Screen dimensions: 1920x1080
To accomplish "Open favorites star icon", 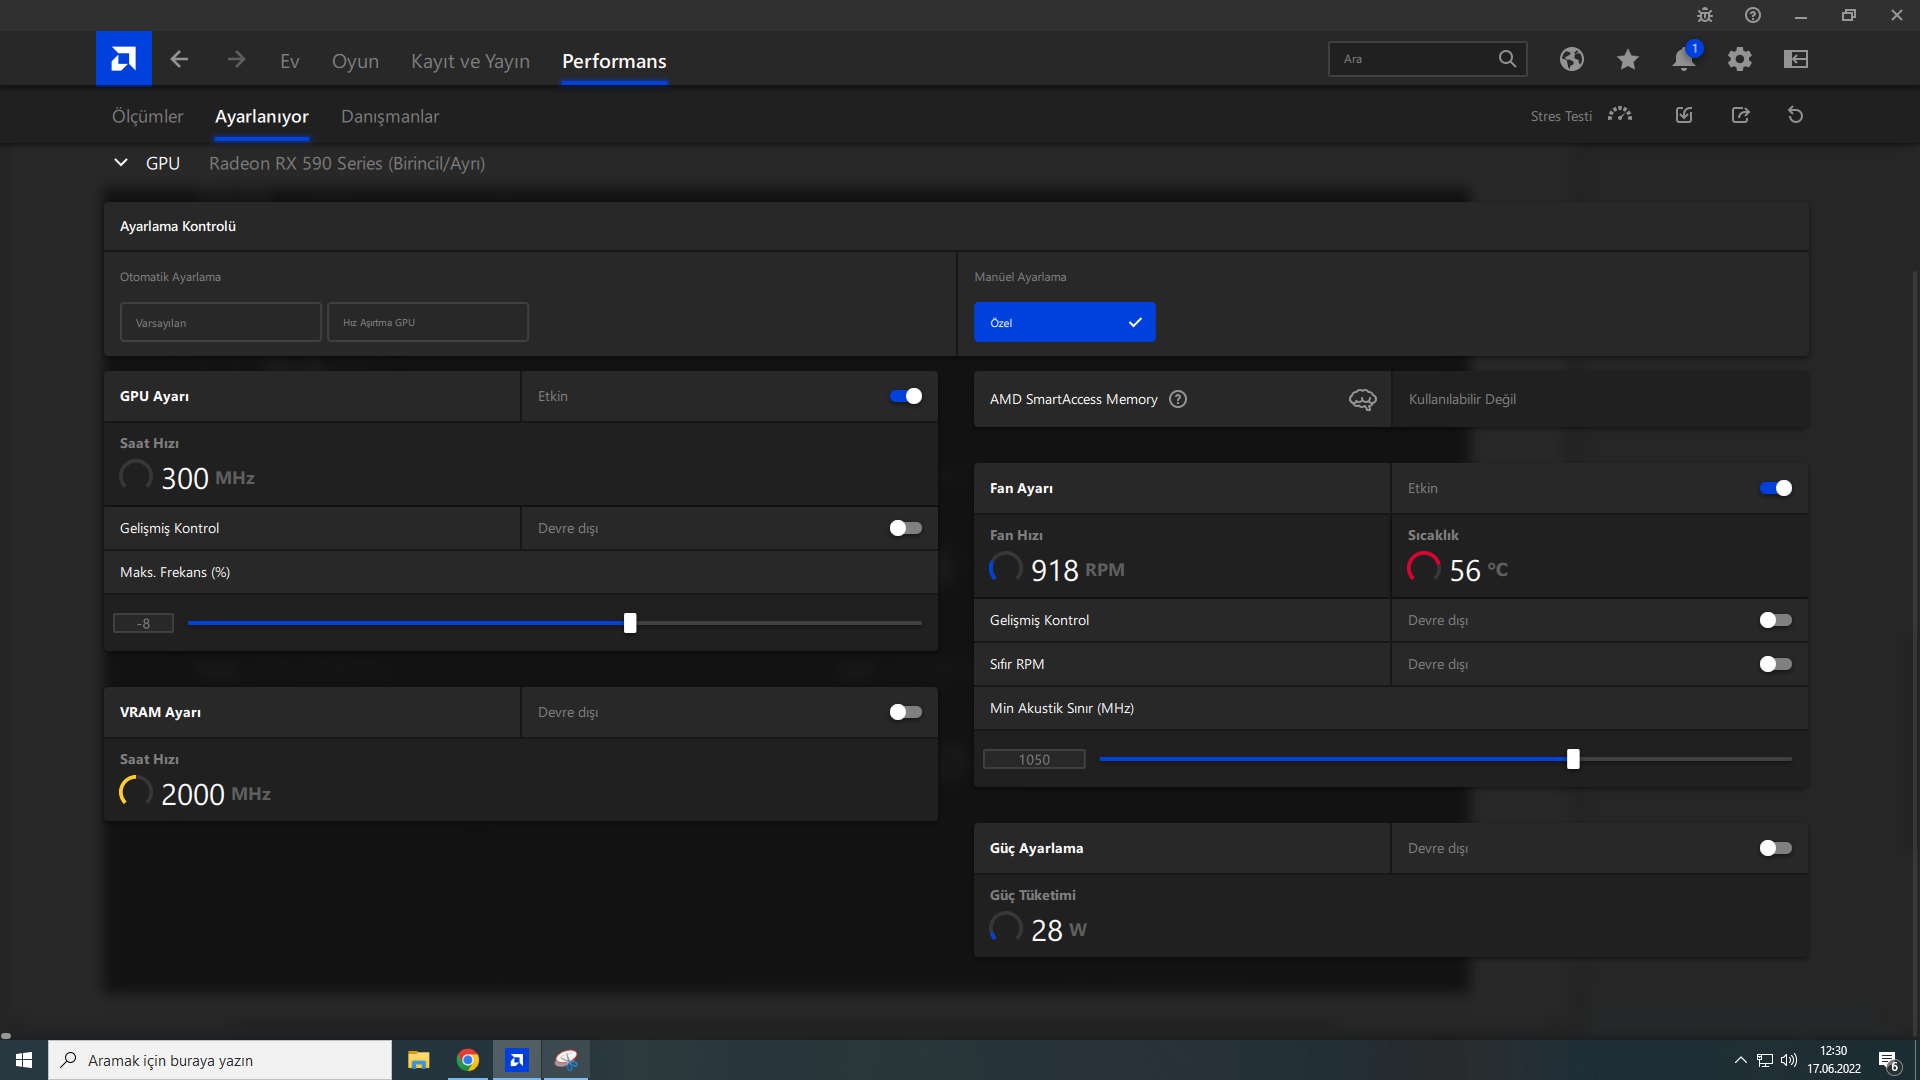I will click(1627, 60).
